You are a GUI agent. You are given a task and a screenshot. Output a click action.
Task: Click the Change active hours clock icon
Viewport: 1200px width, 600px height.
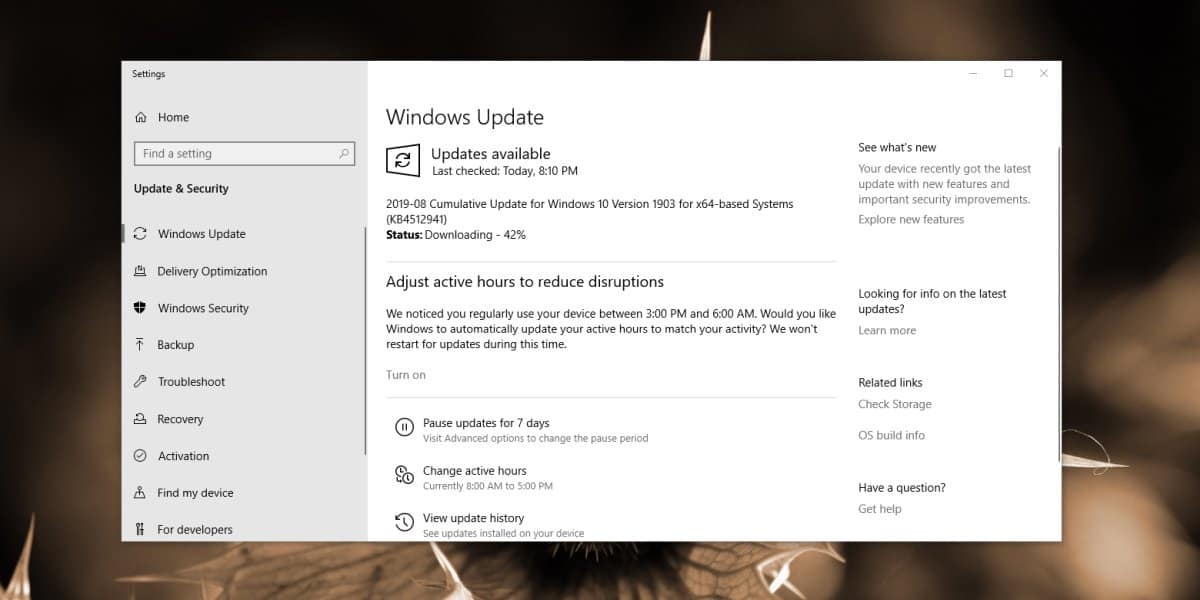404,475
